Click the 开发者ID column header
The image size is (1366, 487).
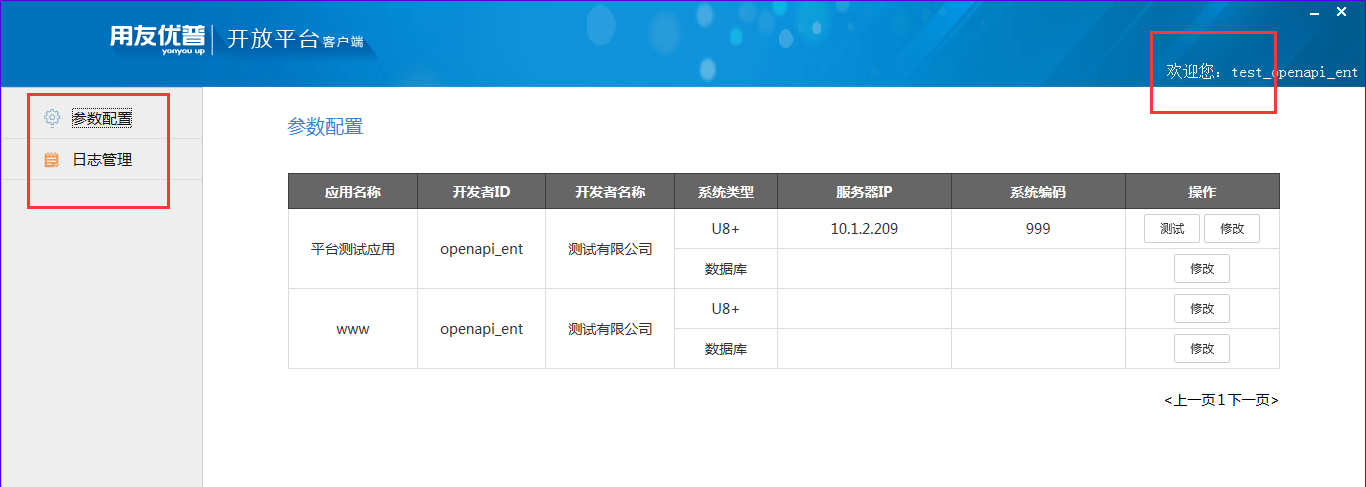click(x=481, y=192)
